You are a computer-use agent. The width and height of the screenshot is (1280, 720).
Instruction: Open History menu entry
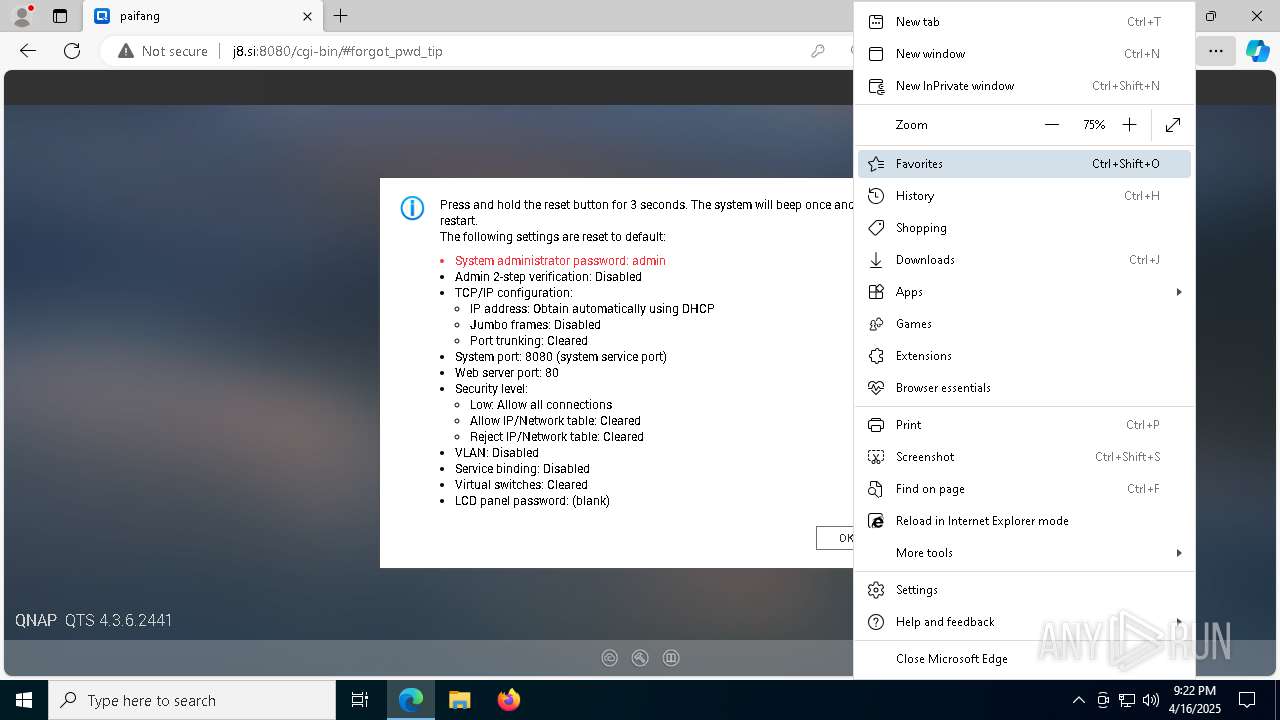coord(1024,196)
